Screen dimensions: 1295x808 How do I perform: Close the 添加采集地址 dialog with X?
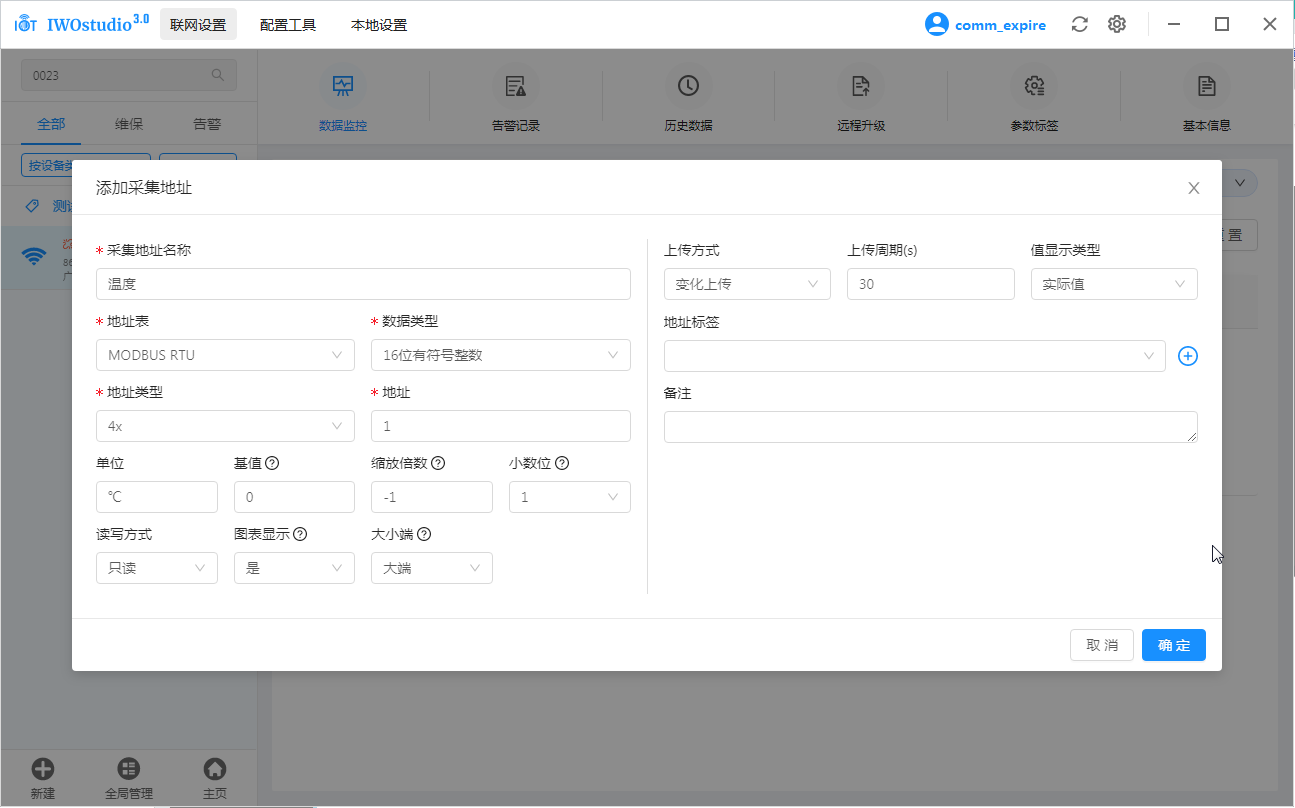coord(1193,188)
